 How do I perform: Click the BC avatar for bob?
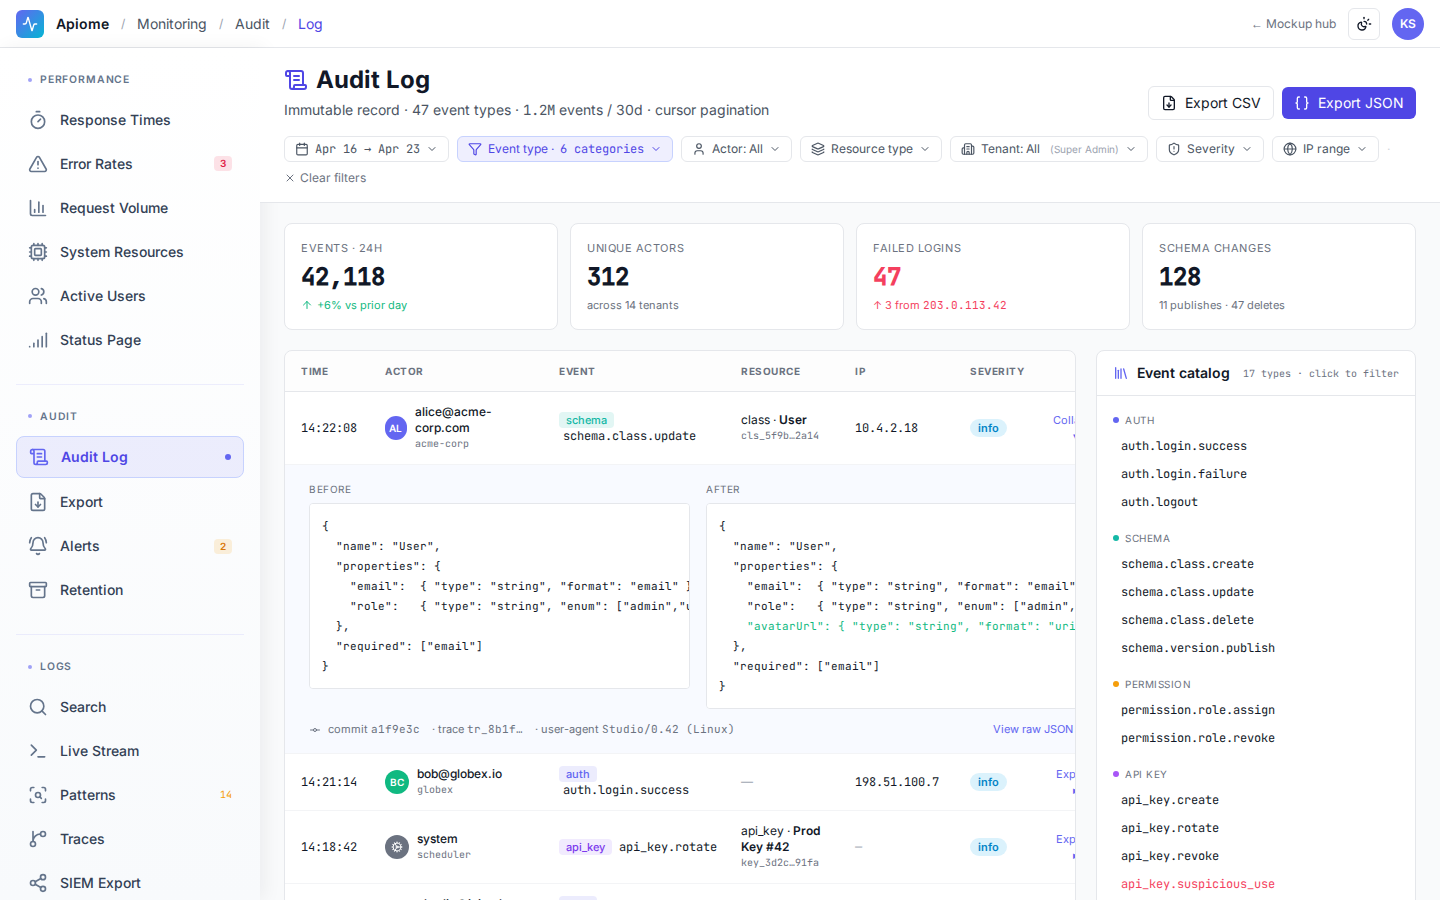pyautogui.click(x=397, y=782)
